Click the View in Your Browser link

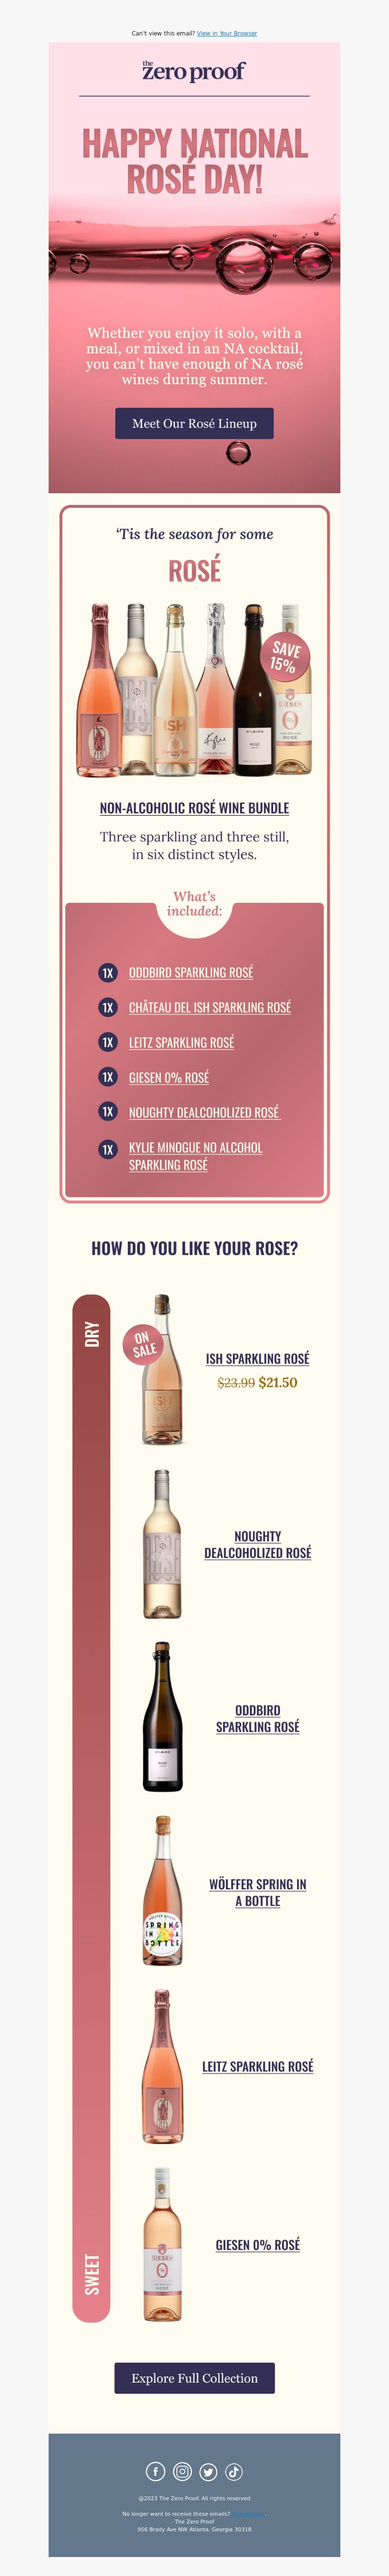[227, 33]
